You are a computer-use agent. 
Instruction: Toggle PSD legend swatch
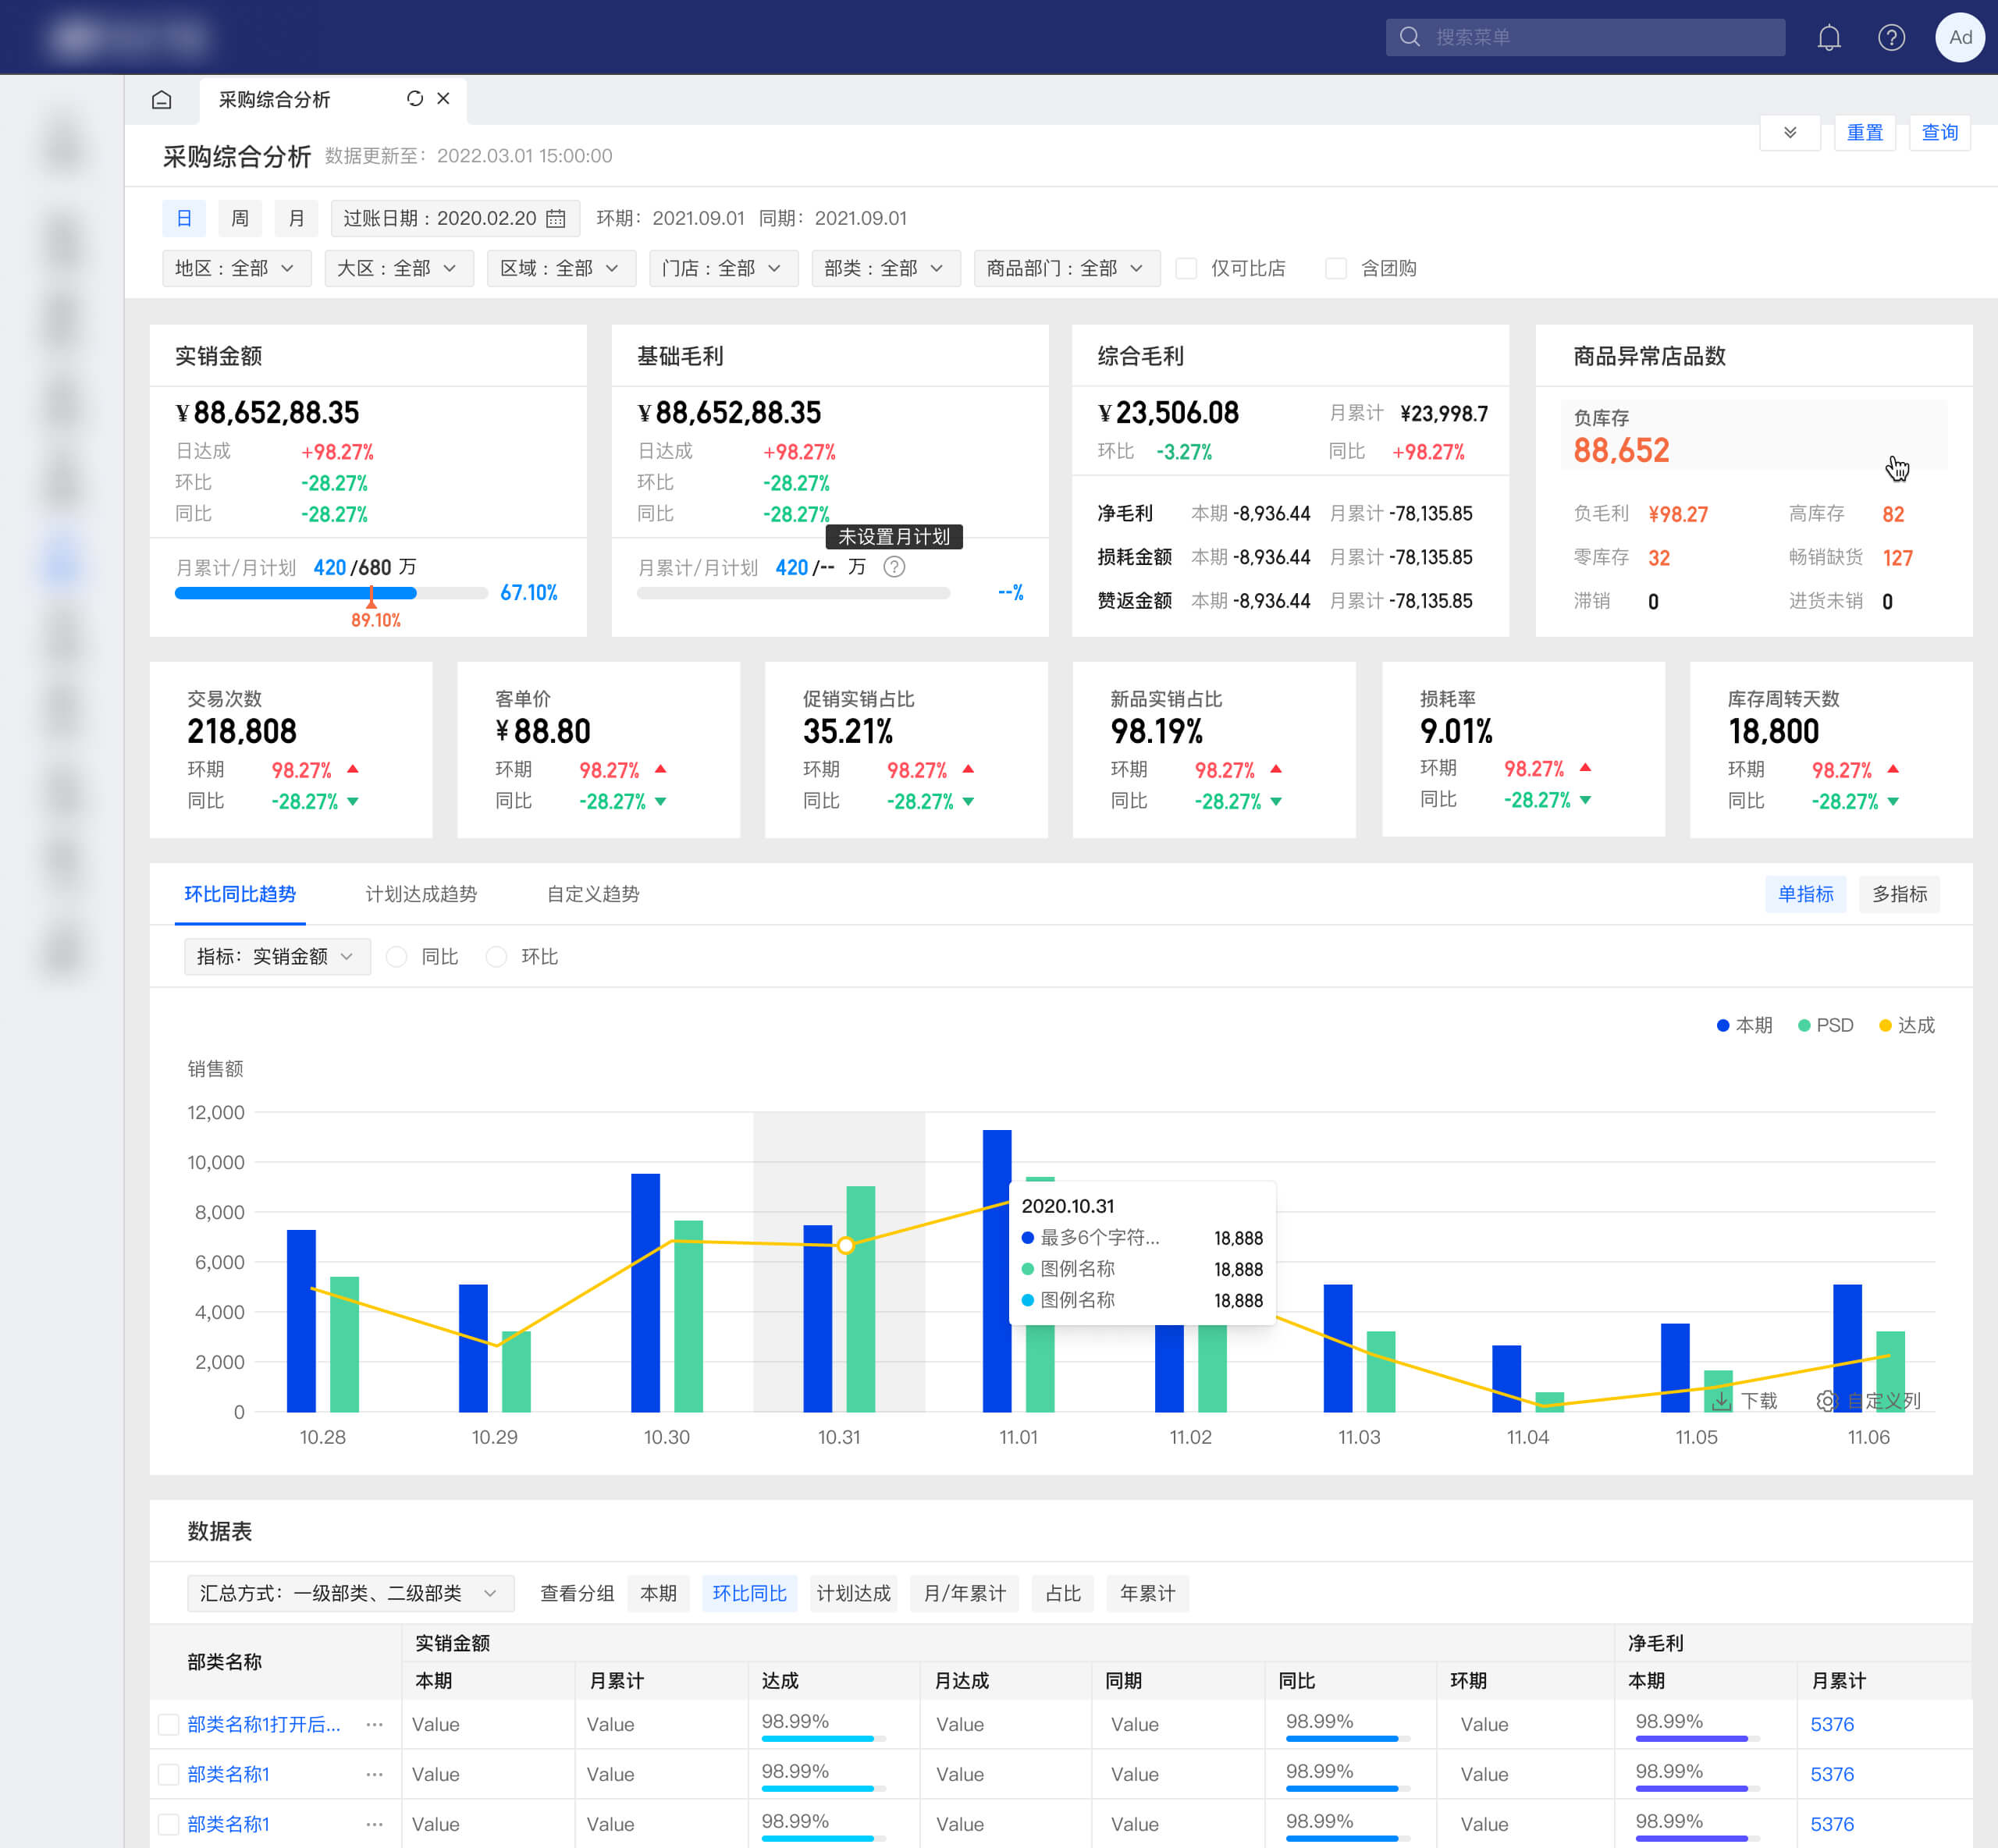1804,1025
